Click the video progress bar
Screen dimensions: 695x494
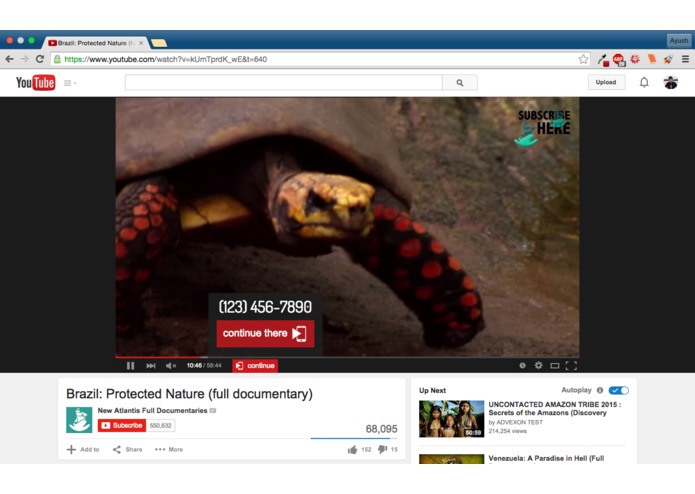347,357
